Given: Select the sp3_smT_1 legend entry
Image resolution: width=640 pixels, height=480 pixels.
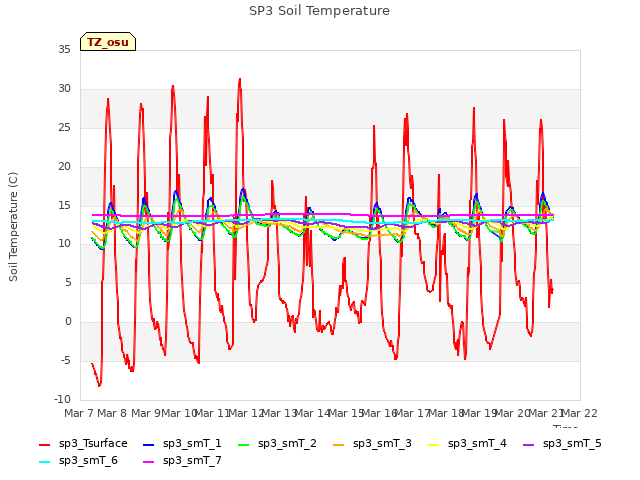Looking at the screenshot, I should click(x=182, y=443).
